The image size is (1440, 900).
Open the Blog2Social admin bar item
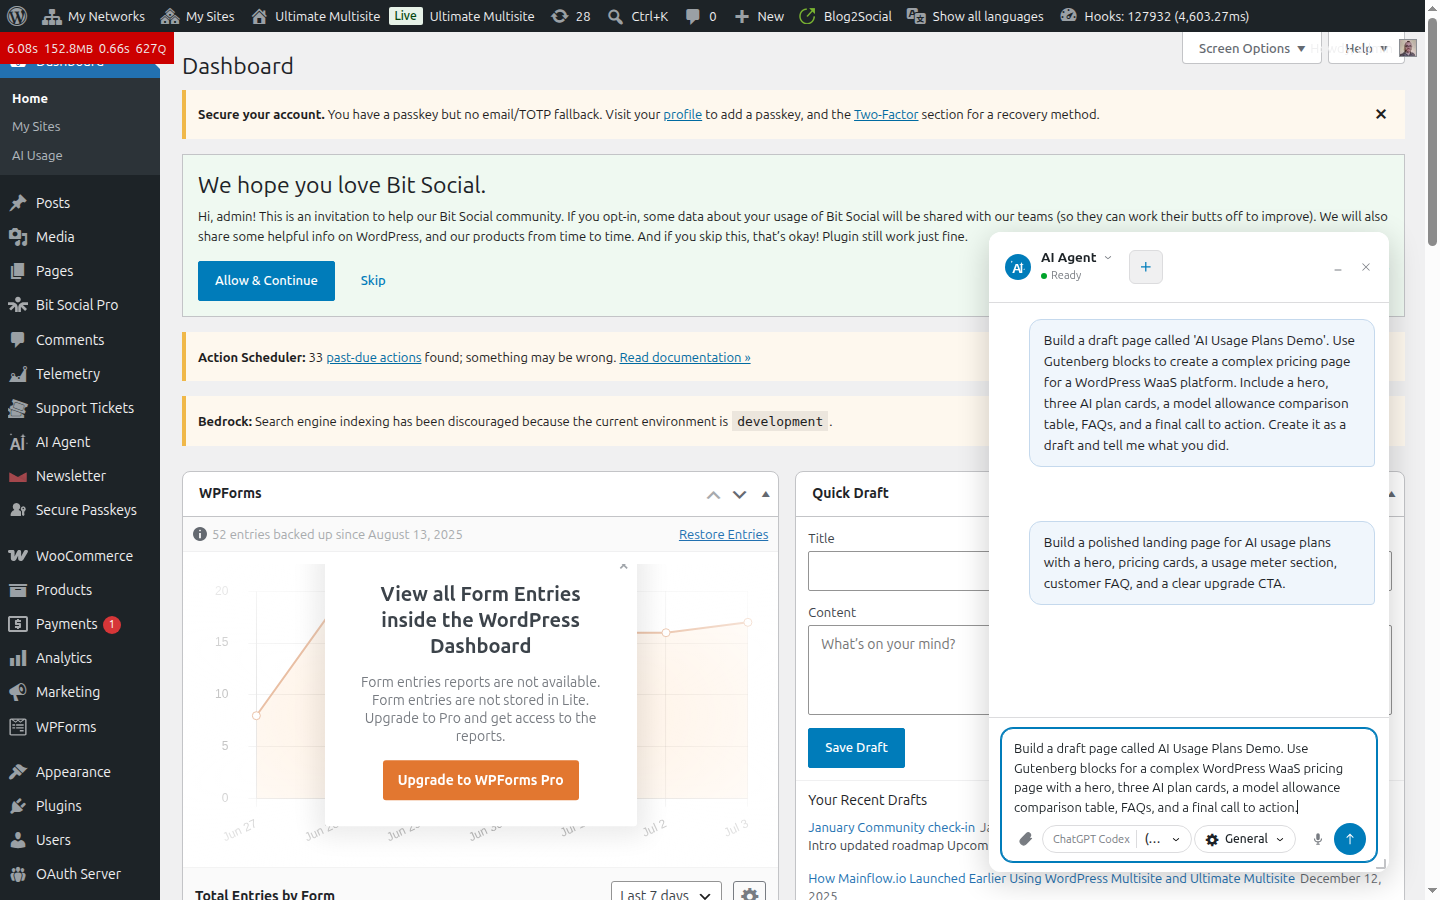tap(845, 16)
